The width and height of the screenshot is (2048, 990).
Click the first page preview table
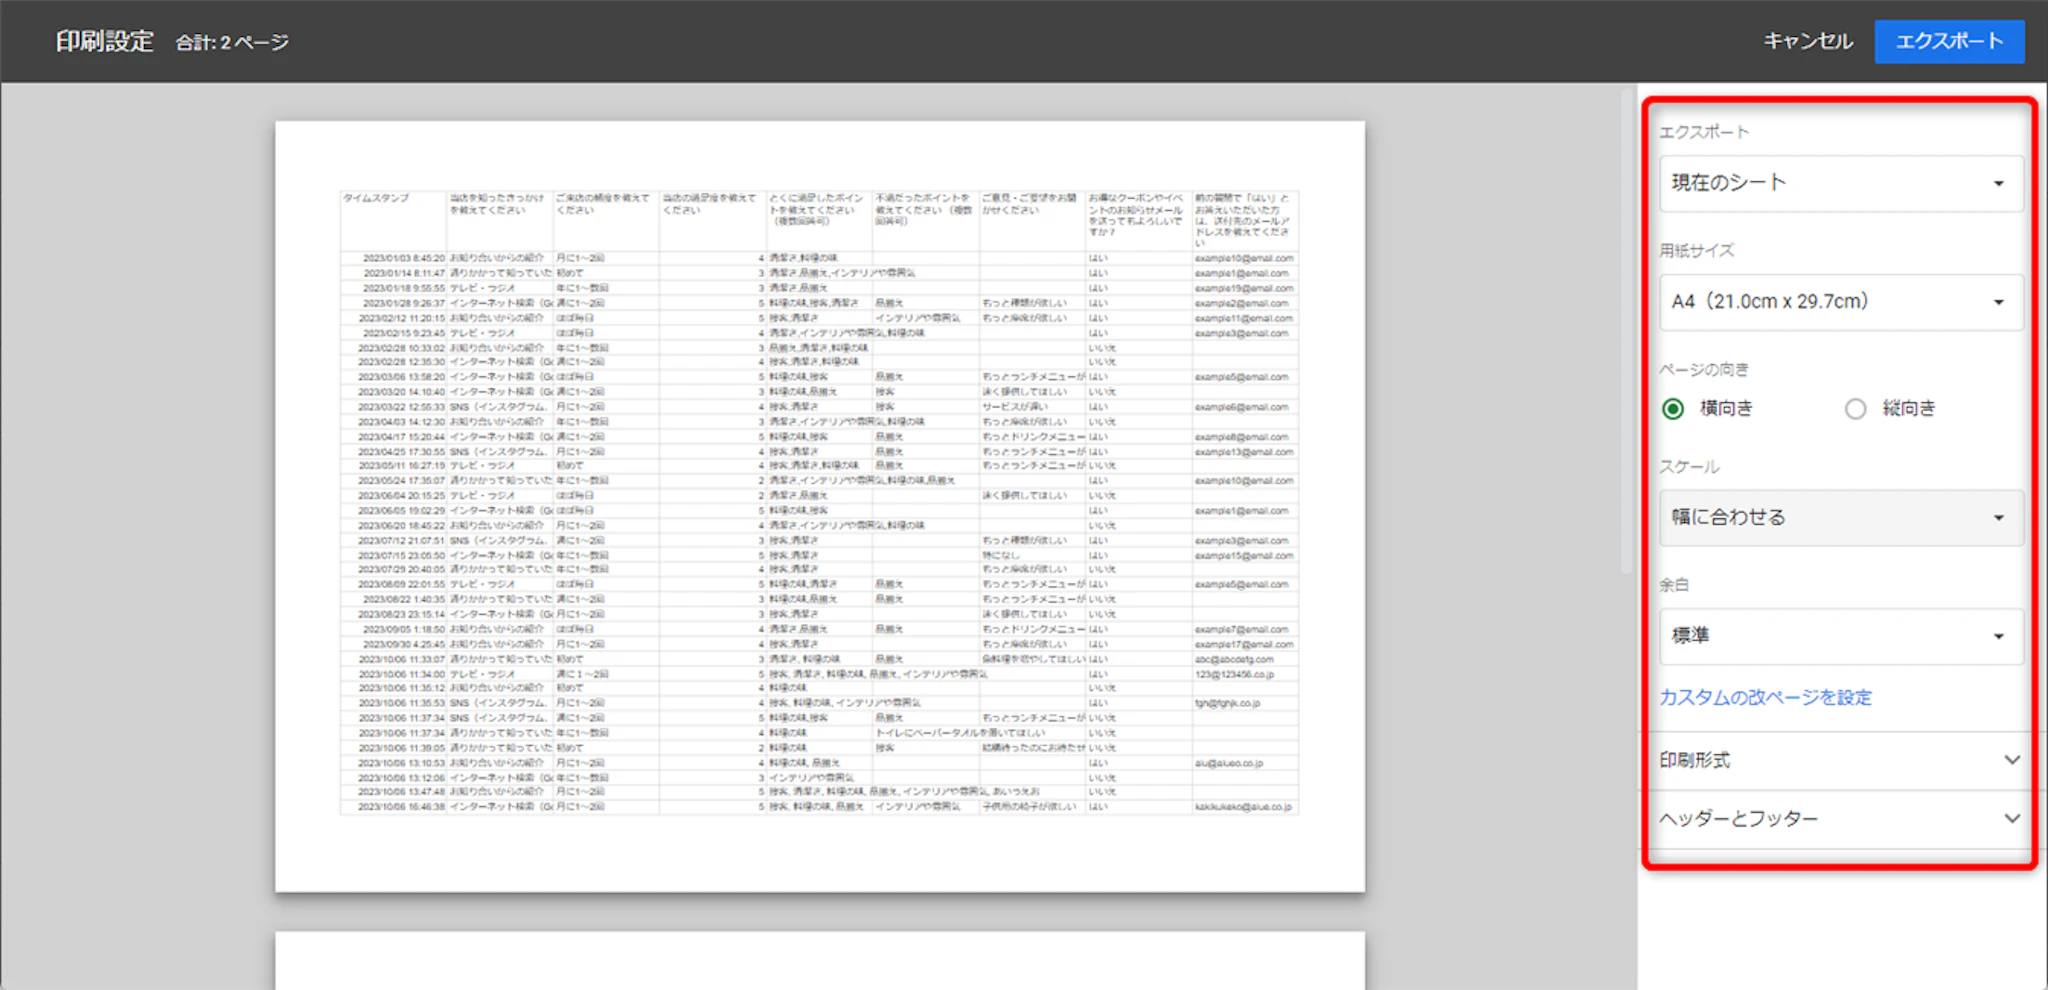819,502
